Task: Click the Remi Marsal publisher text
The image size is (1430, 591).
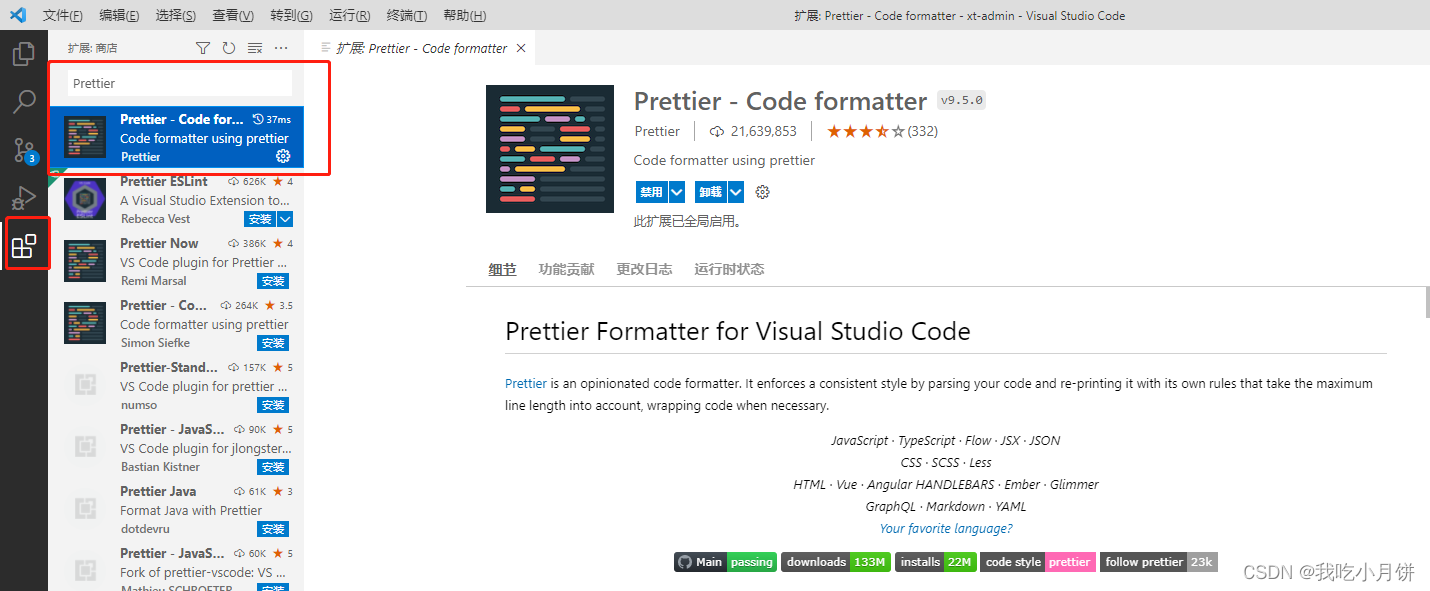Action: [153, 280]
